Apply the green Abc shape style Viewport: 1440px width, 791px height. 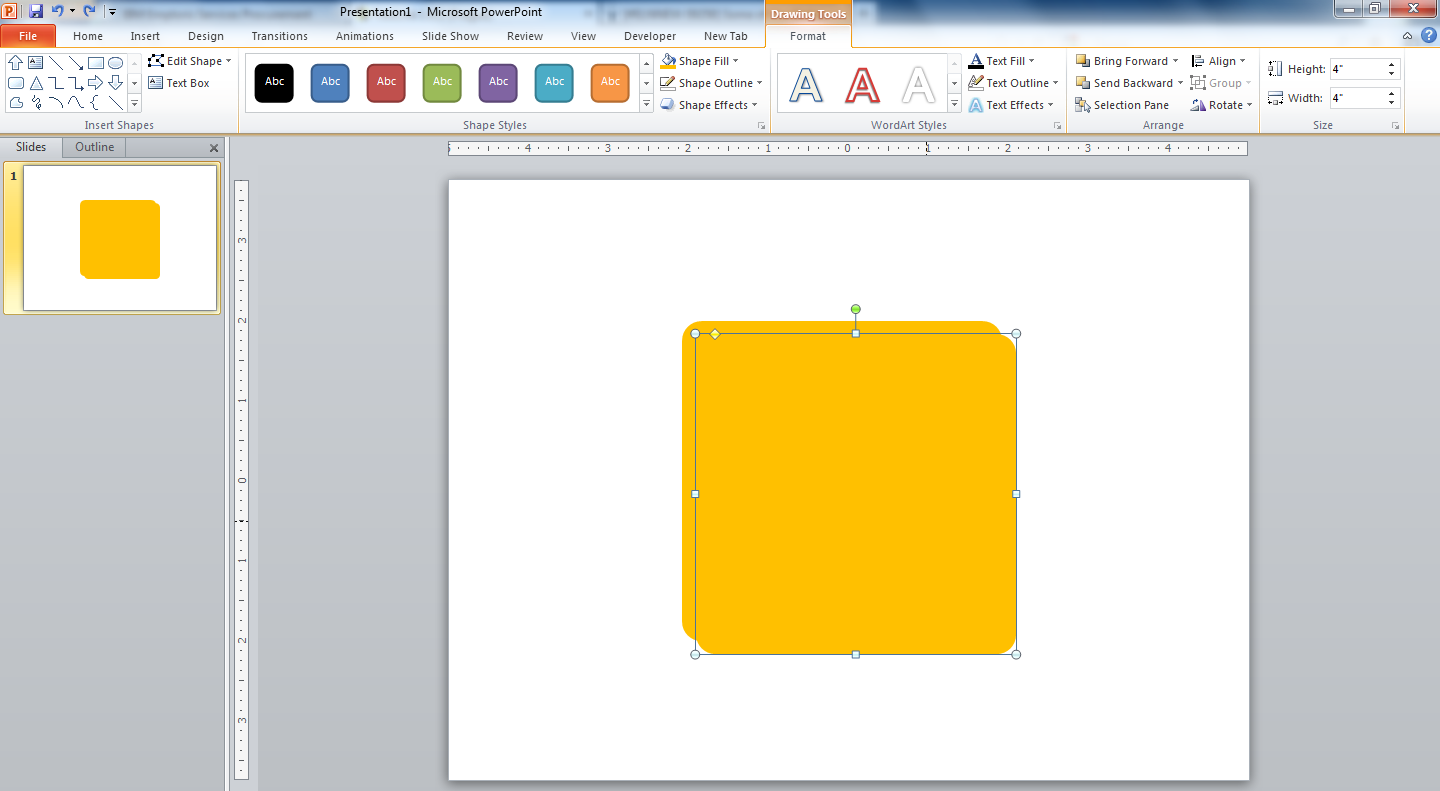point(442,82)
